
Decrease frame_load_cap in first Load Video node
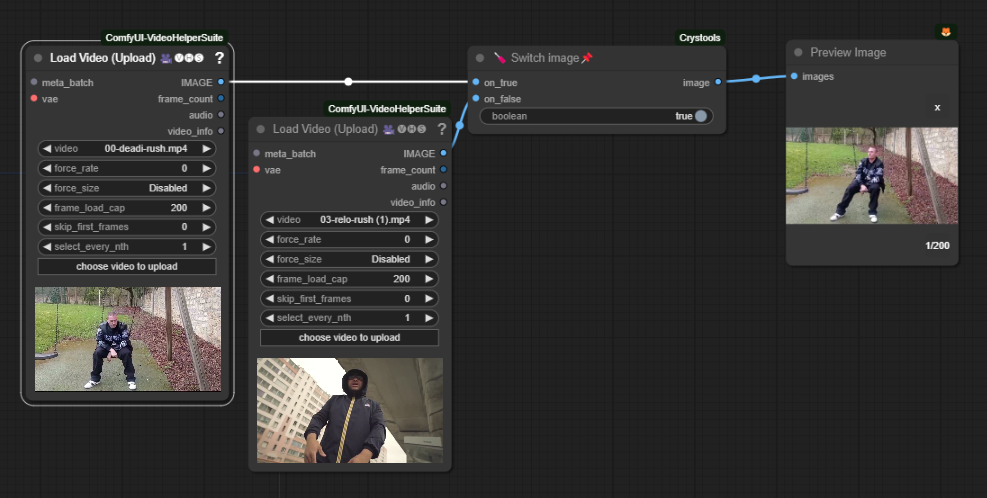(x=47, y=207)
